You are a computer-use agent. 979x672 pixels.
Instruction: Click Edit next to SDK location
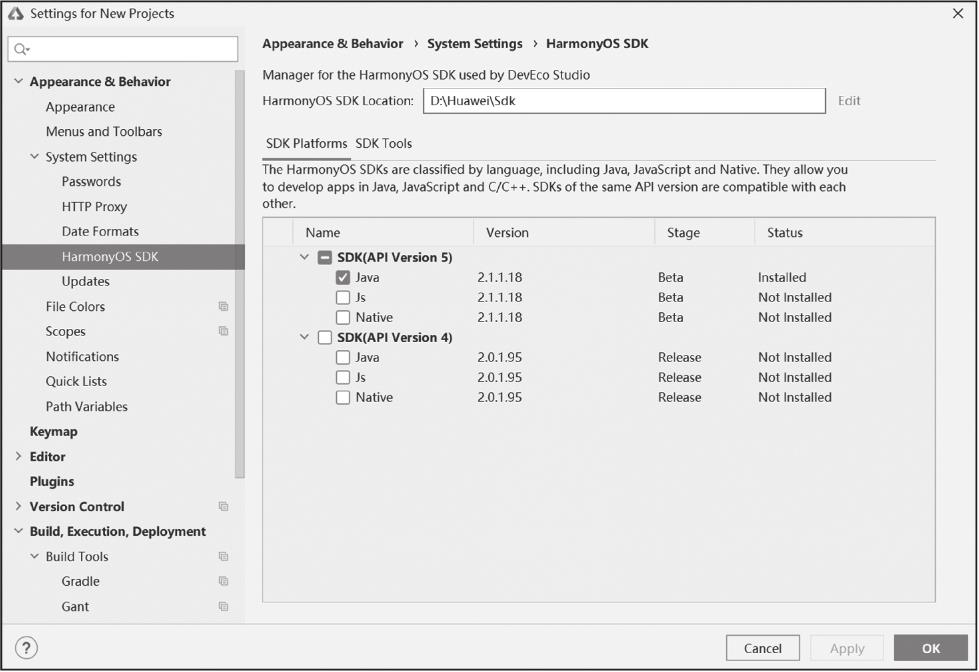(x=849, y=101)
